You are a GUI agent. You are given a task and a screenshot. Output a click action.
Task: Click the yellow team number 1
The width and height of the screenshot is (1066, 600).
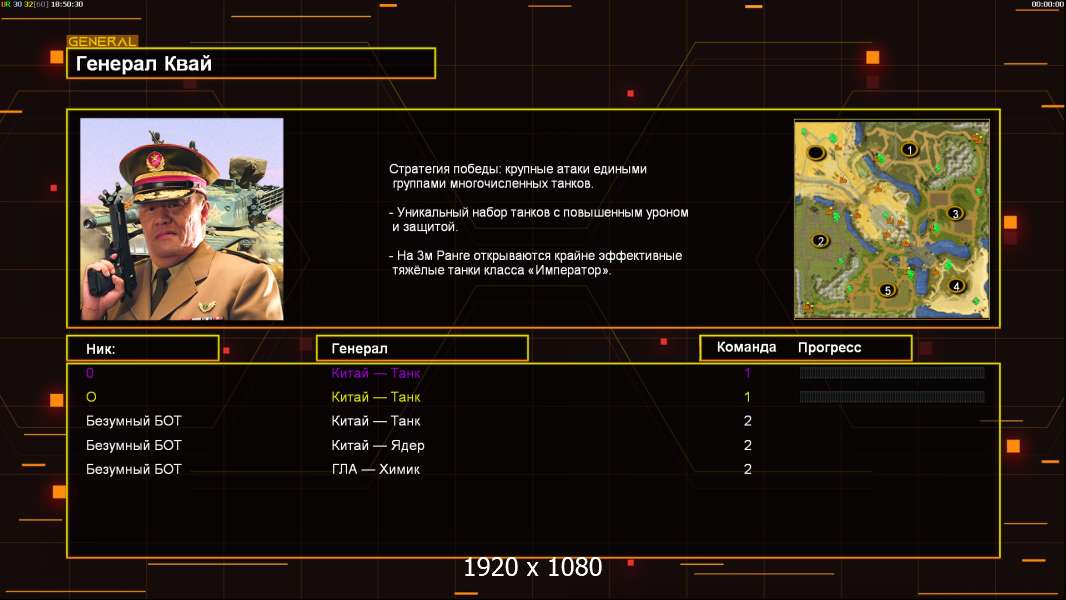(747, 397)
